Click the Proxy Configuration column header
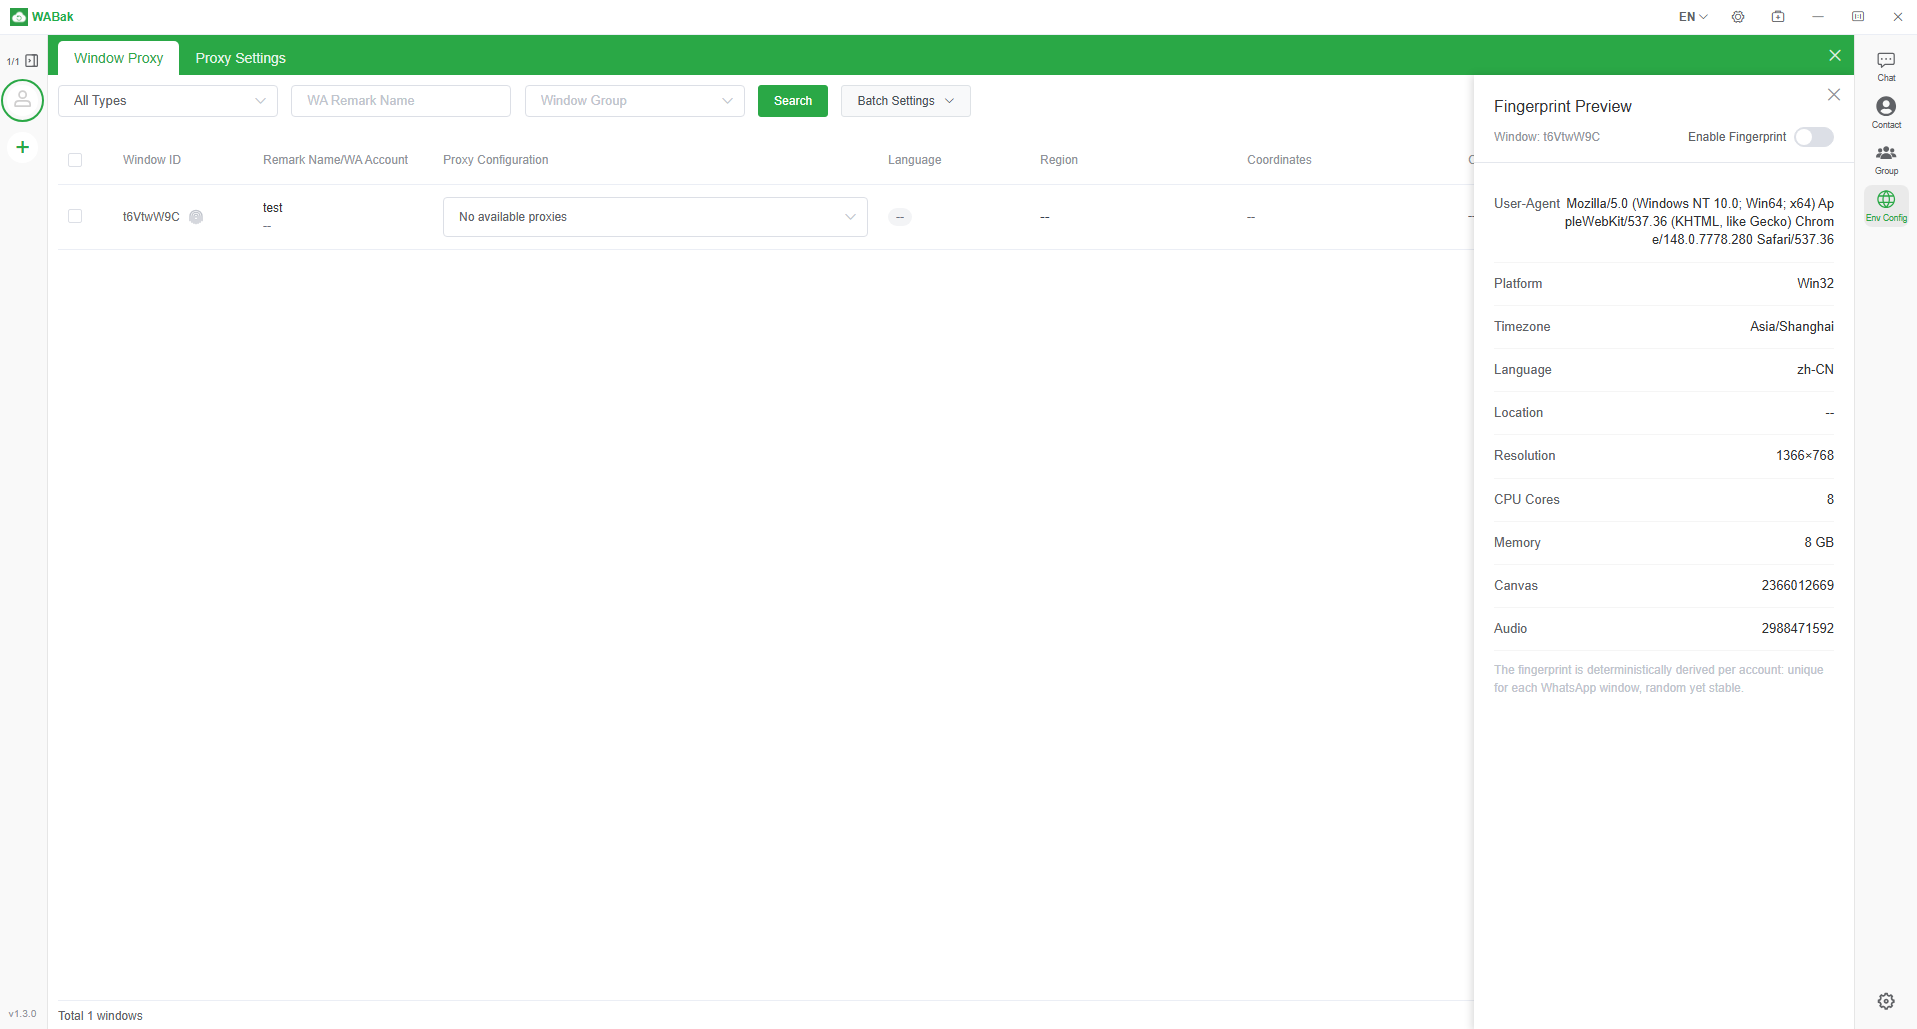The image size is (1917, 1029). [495, 160]
